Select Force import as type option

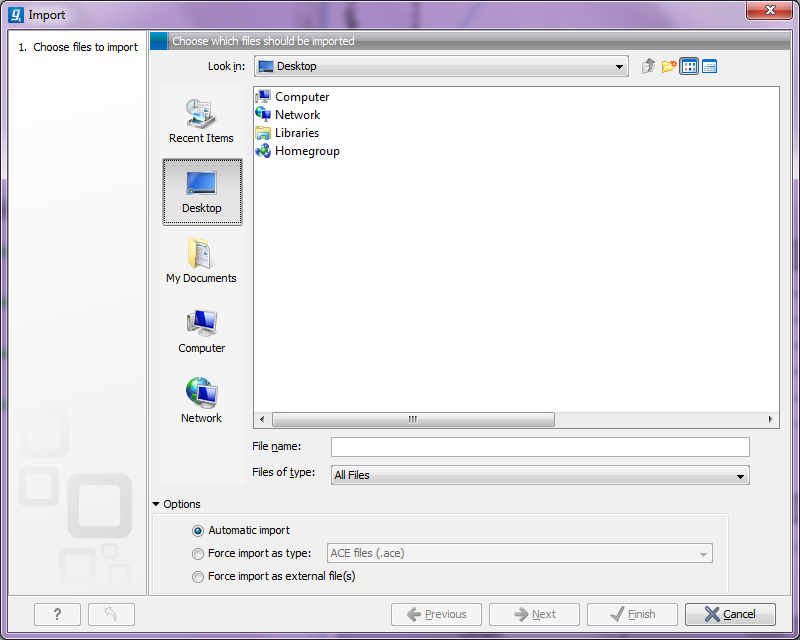pyautogui.click(x=198, y=554)
